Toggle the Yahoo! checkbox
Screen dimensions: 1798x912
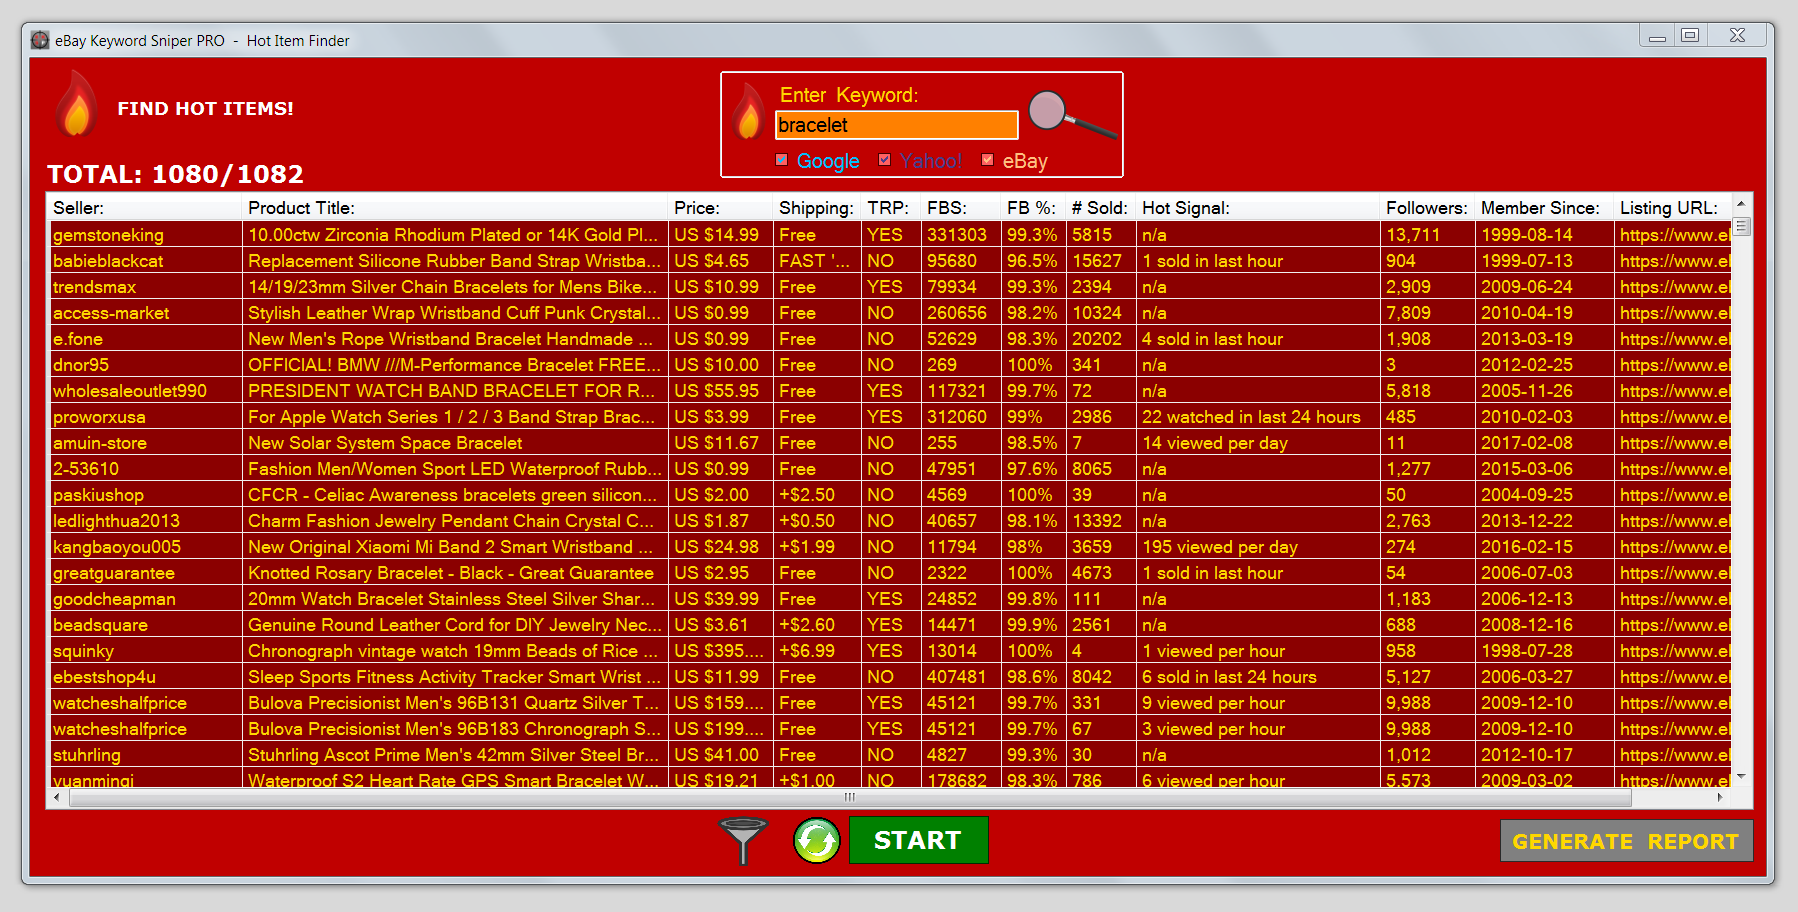pos(884,160)
